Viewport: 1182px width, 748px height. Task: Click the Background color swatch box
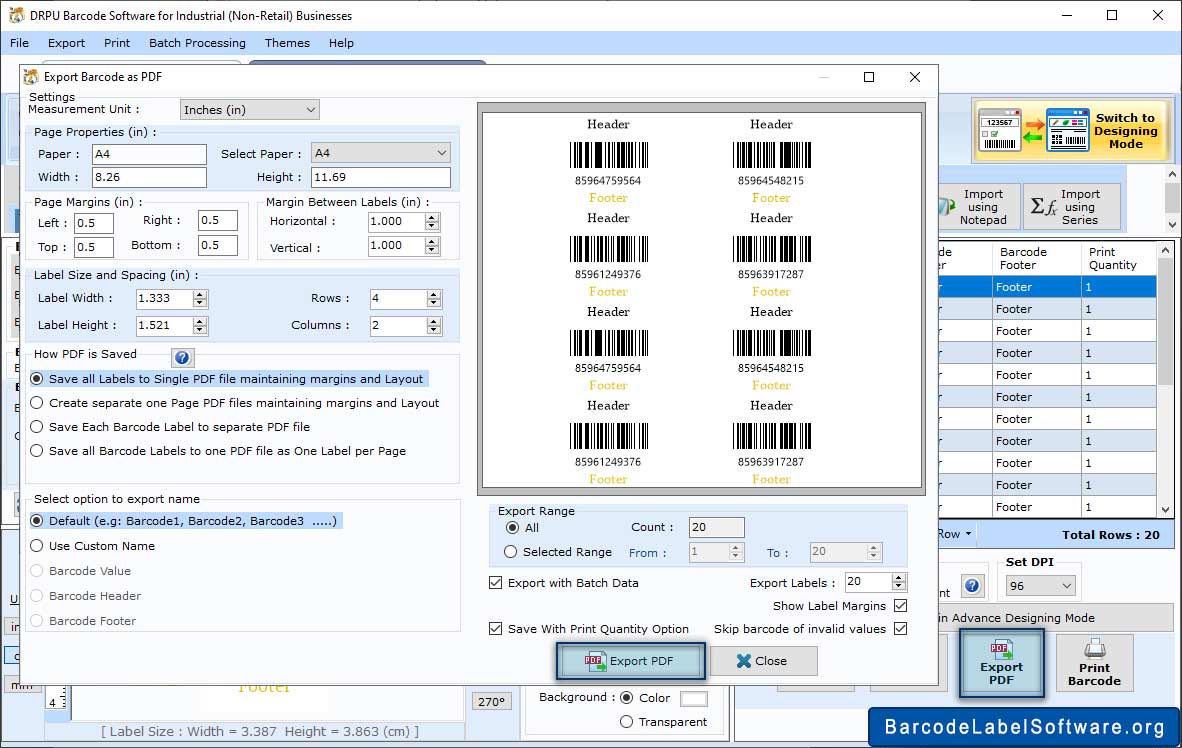694,699
